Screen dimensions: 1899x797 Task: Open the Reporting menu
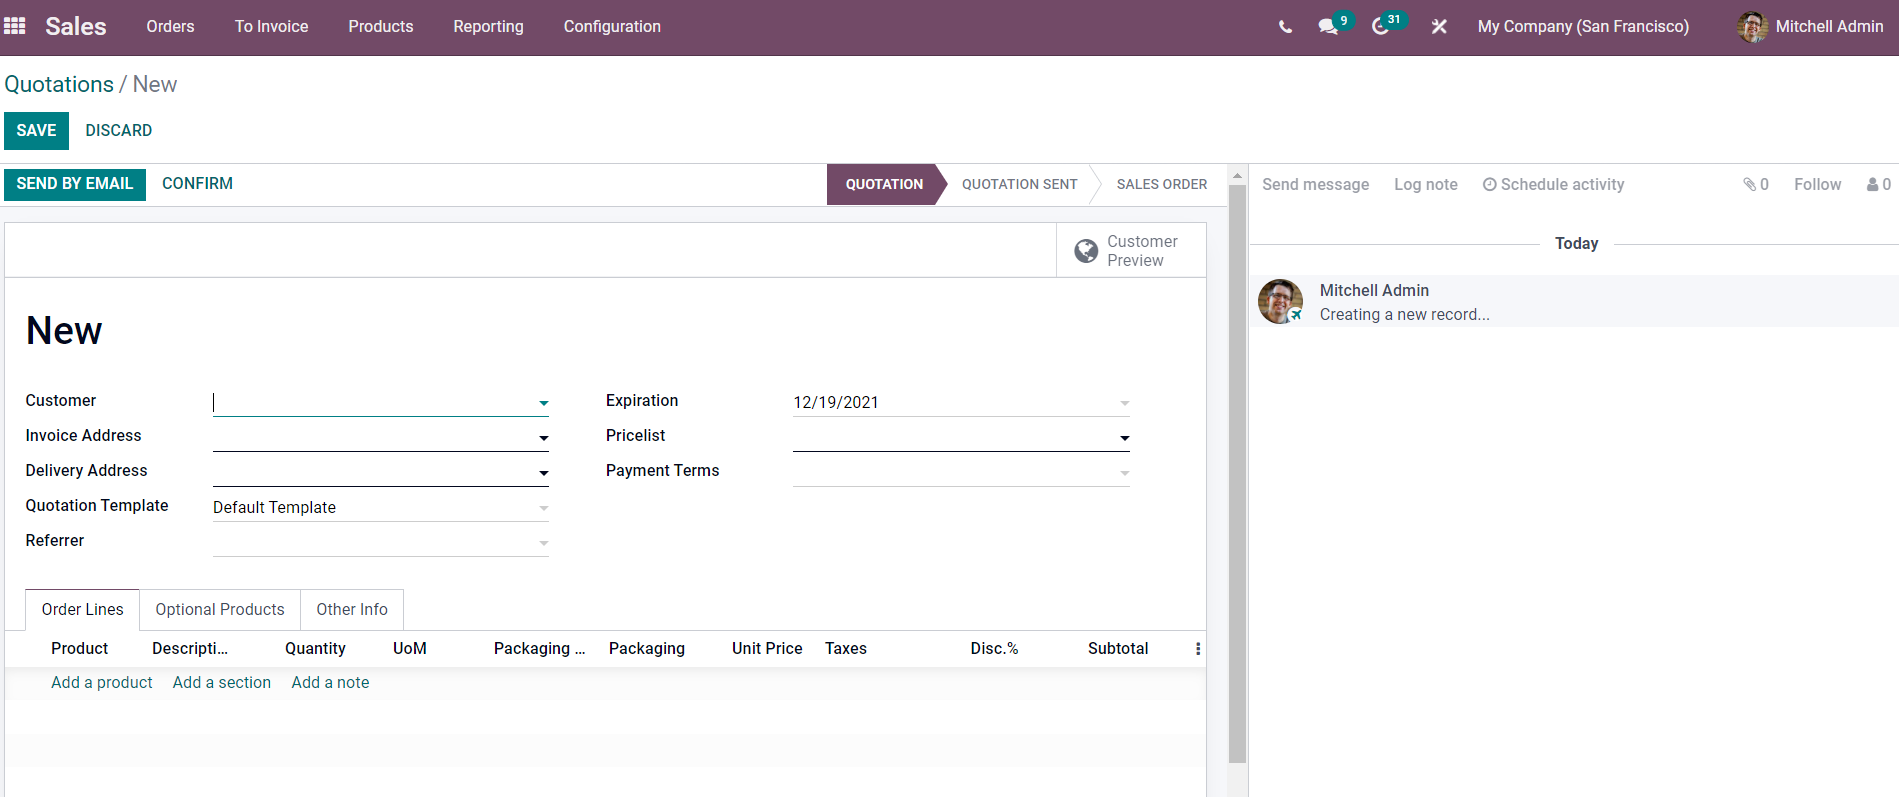(488, 27)
